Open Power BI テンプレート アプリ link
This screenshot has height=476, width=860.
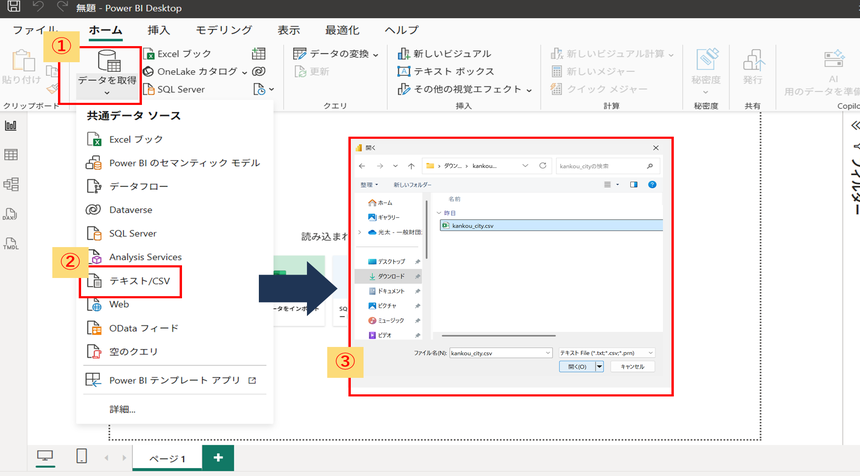tap(174, 380)
